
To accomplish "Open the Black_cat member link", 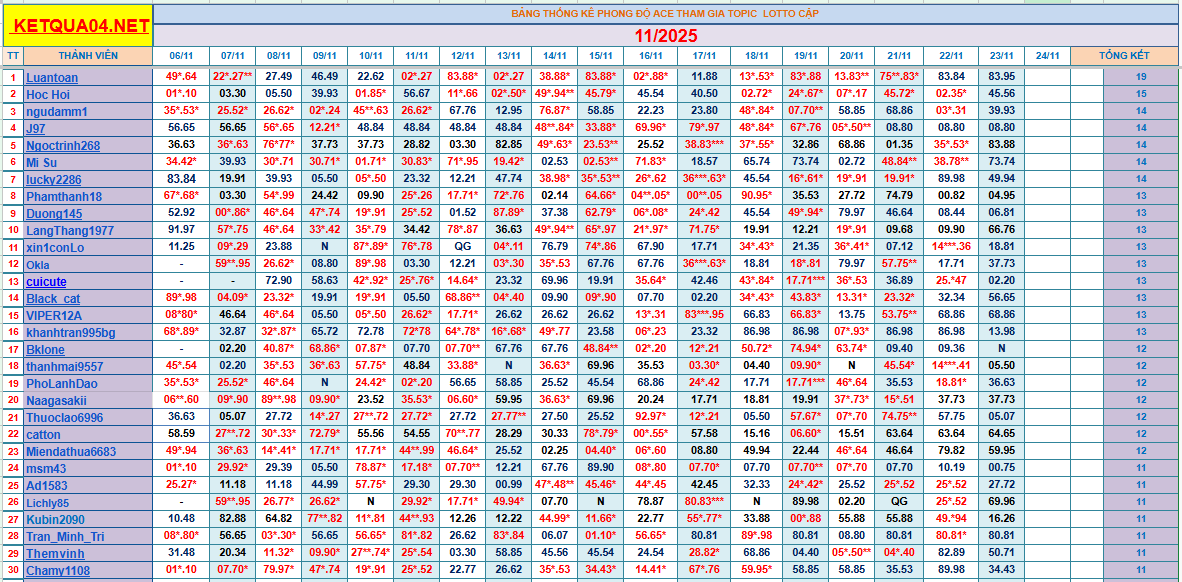I will coord(53,298).
